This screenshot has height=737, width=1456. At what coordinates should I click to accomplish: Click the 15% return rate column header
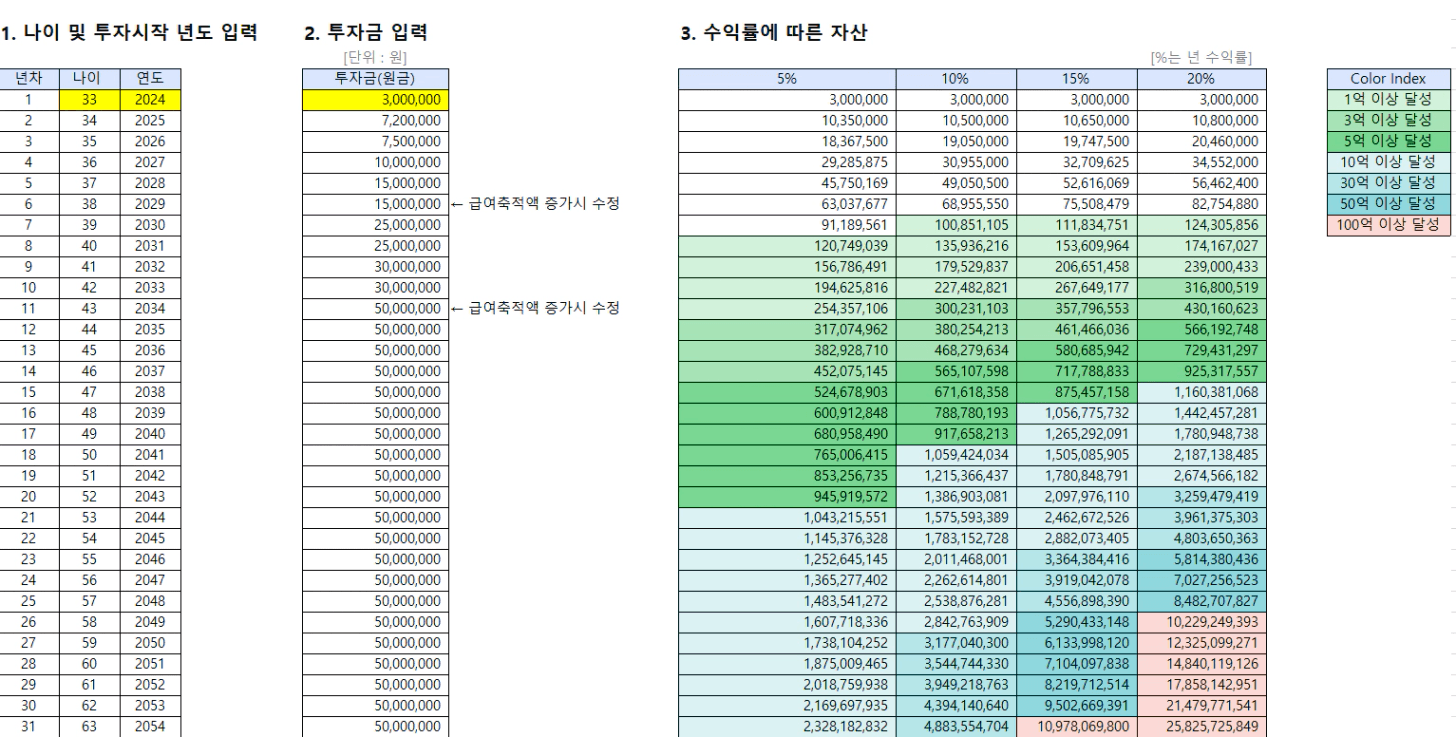[x=1077, y=79]
